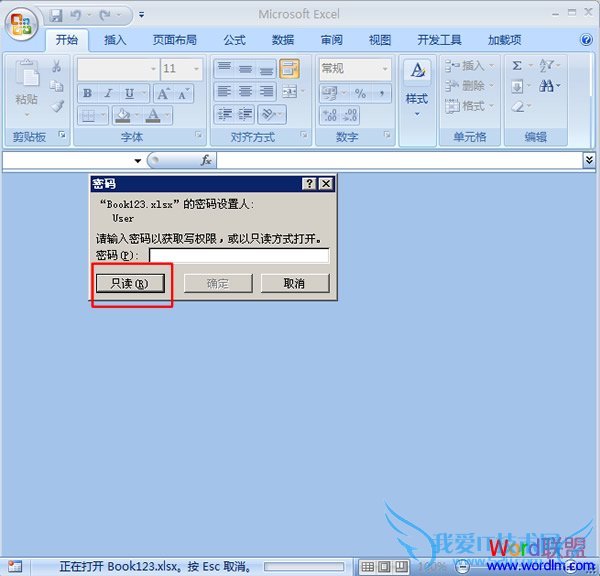Open the Name Box dropdown arrow
600x576 pixels.
coord(138,161)
